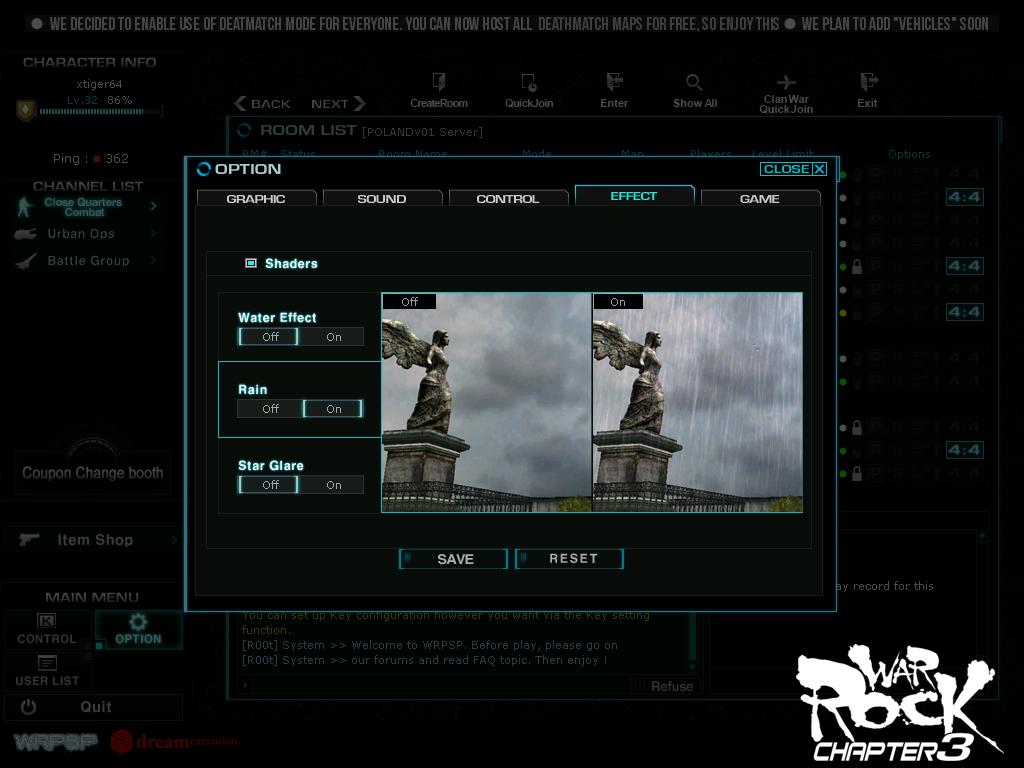Select the EFFECT tab
The image size is (1024, 768).
coord(634,196)
